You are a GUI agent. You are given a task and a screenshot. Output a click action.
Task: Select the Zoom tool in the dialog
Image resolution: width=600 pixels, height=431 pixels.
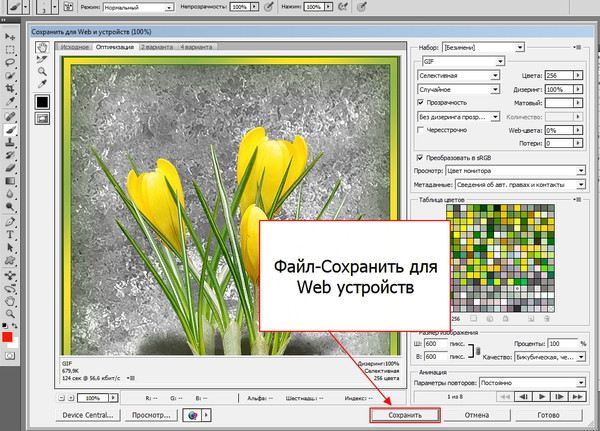[42, 71]
